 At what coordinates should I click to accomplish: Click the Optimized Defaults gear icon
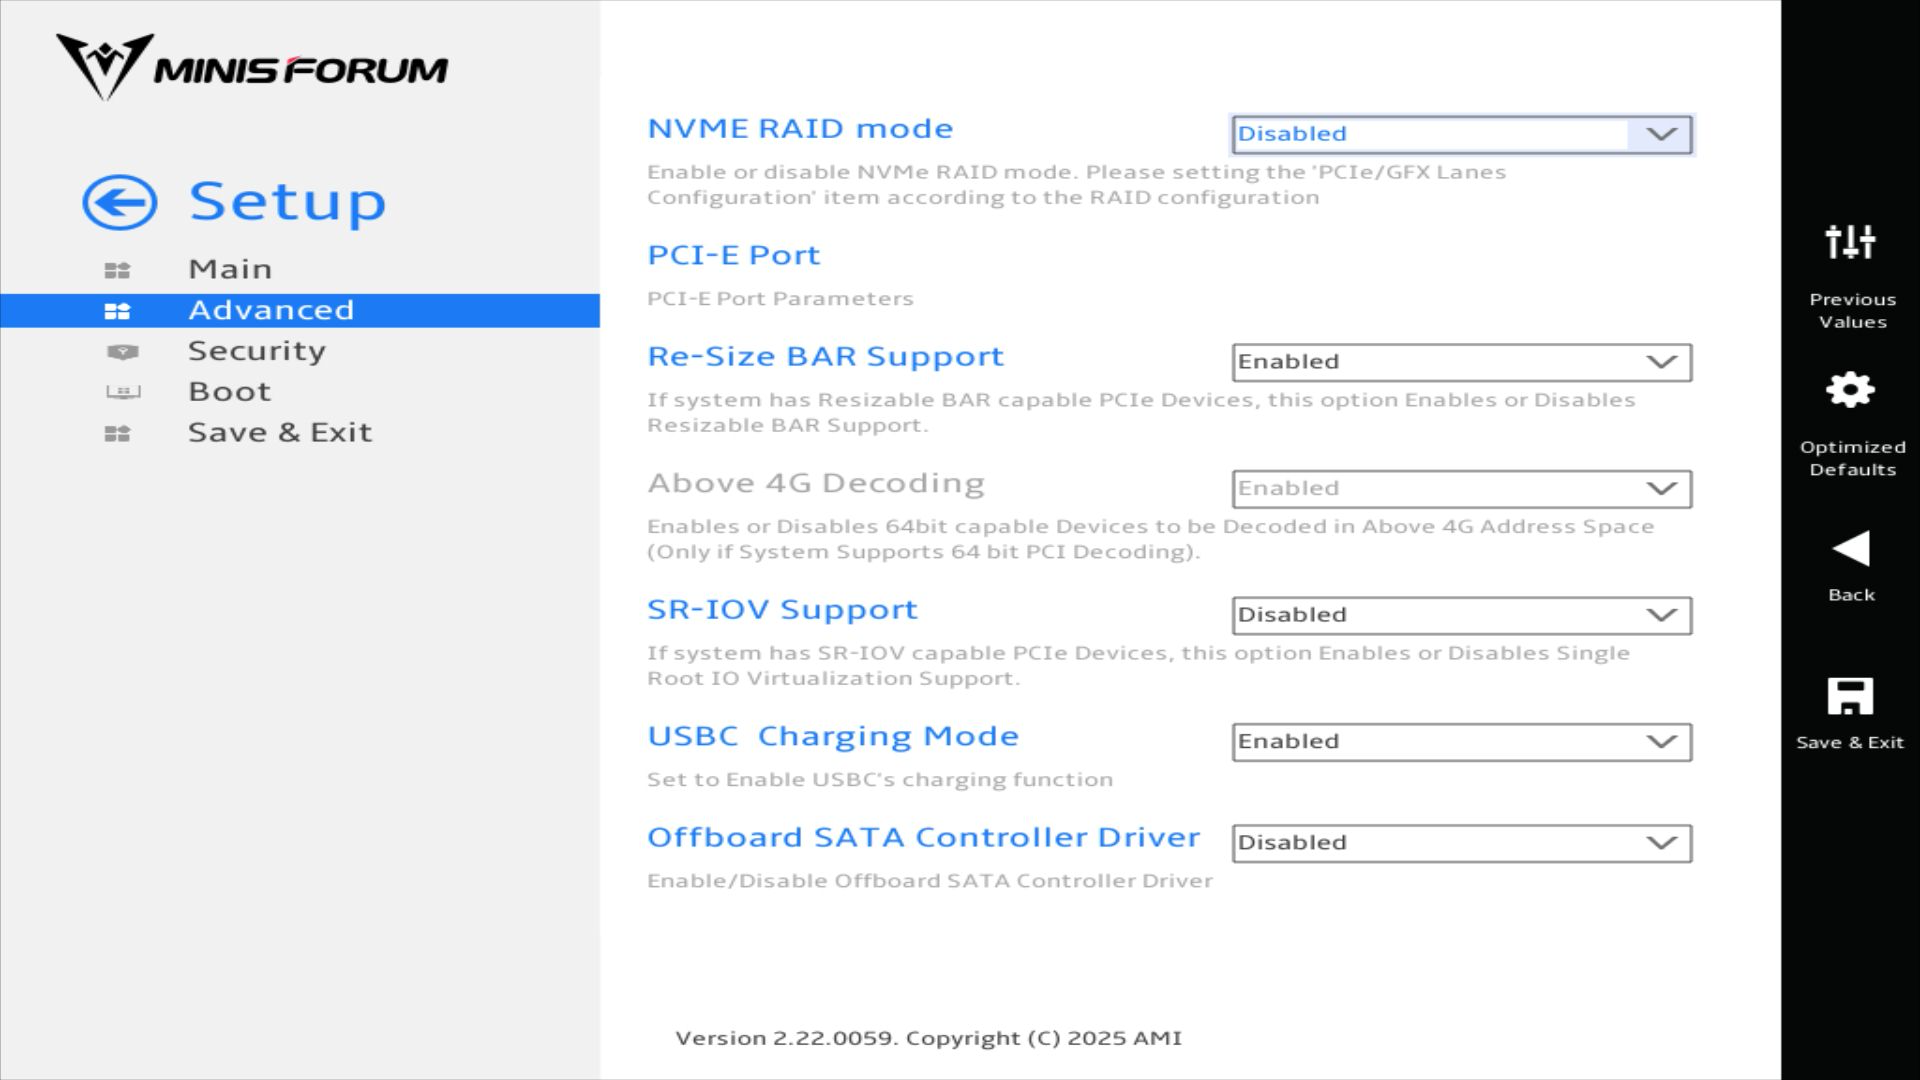[x=1850, y=390]
